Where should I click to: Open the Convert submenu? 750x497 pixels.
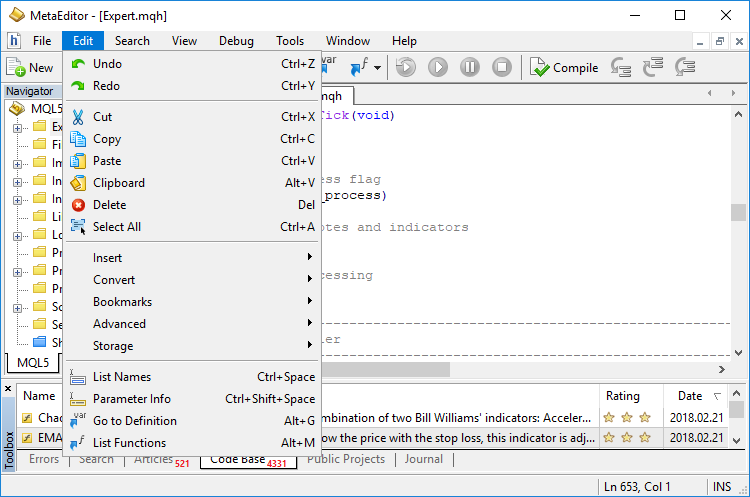pyautogui.click(x=191, y=280)
